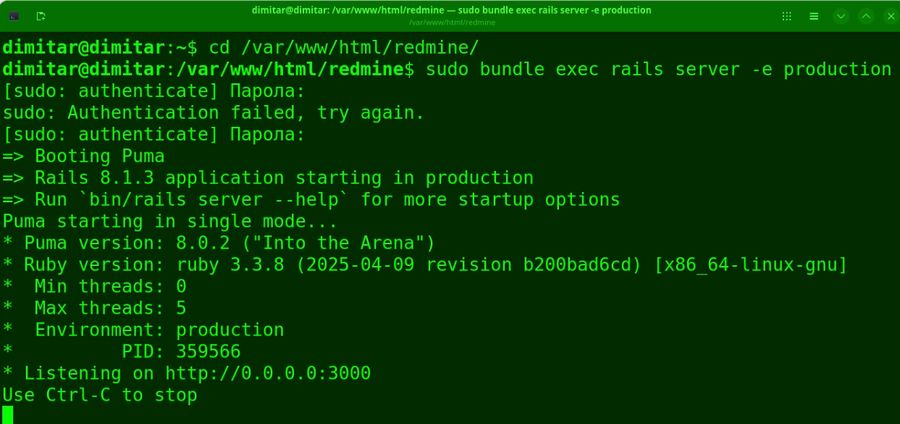900x424 pixels.
Task: Open a new tab with the add-tab icon
Action: click(41, 16)
